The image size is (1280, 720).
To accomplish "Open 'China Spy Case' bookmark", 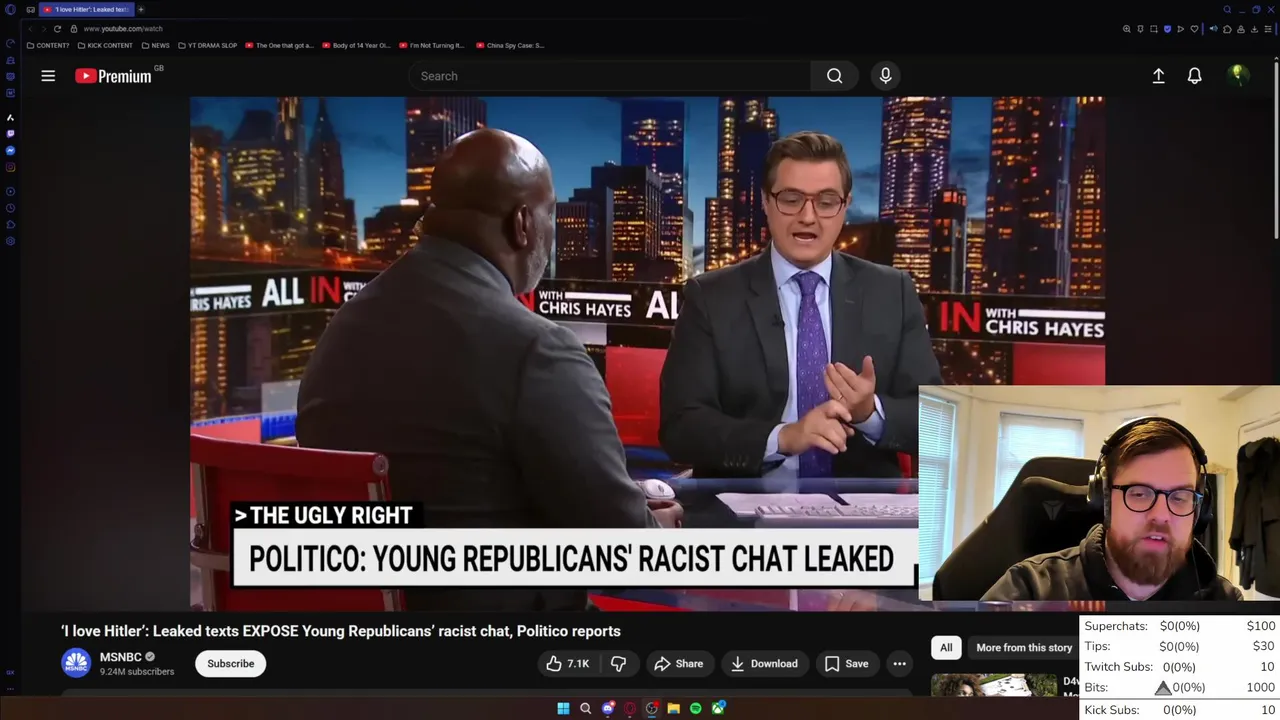I will (x=510, y=45).
